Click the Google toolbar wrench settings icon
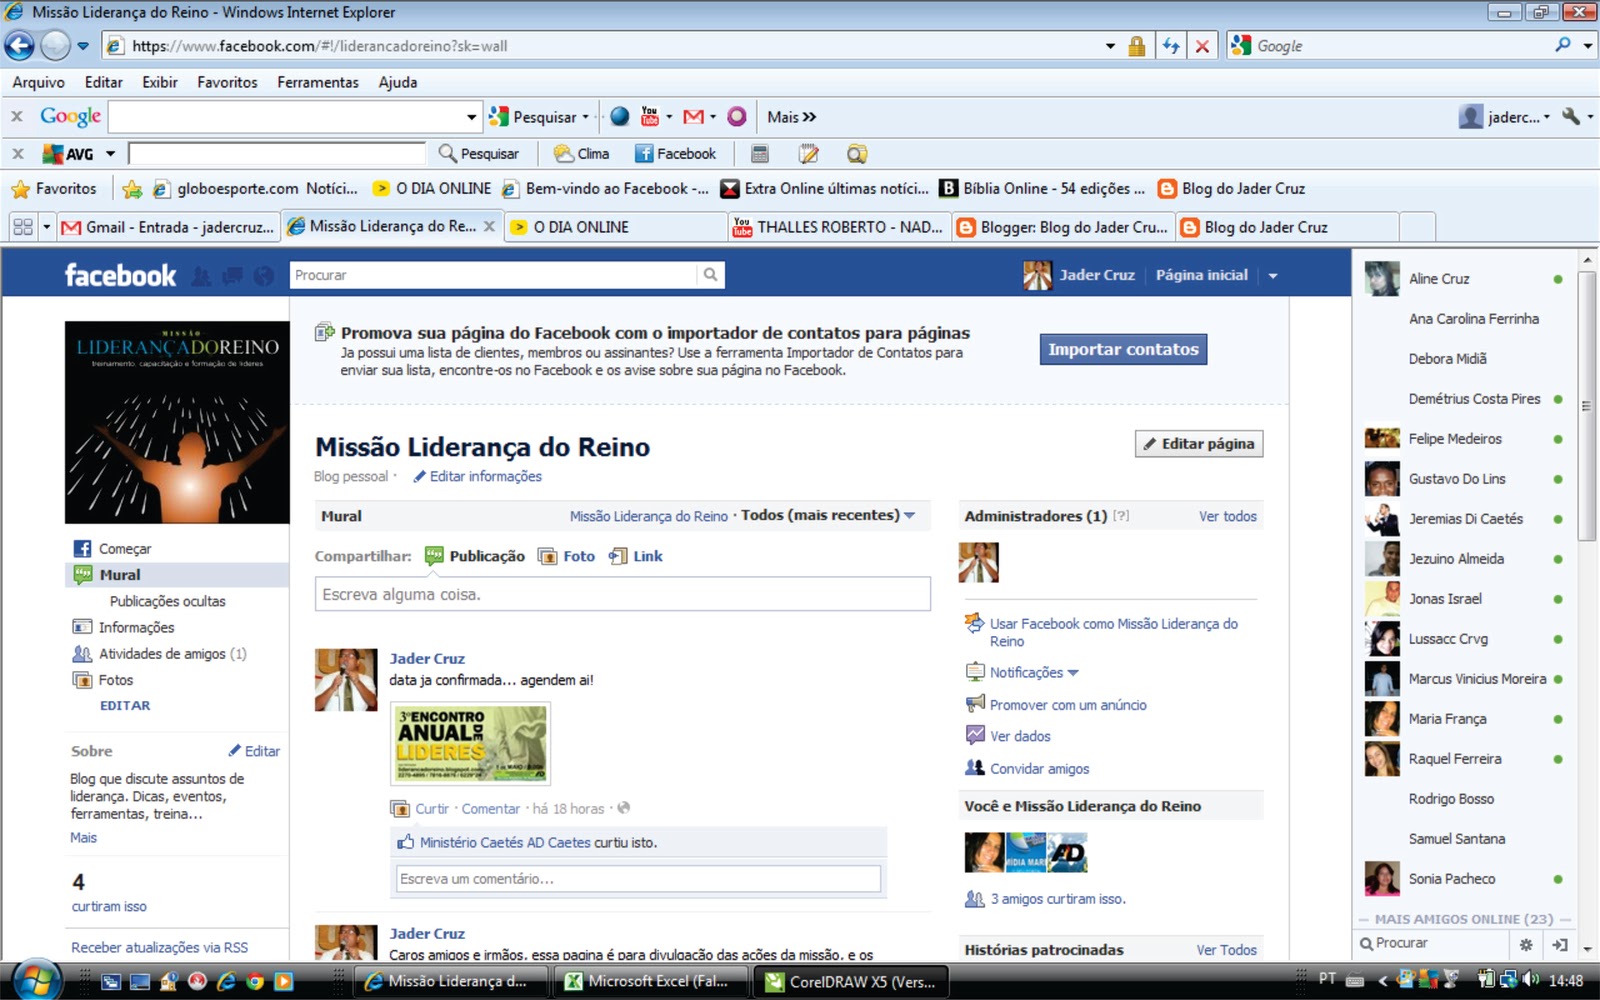The width and height of the screenshot is (1600, 1000). pyautogui.click(x=1571, y=117)
